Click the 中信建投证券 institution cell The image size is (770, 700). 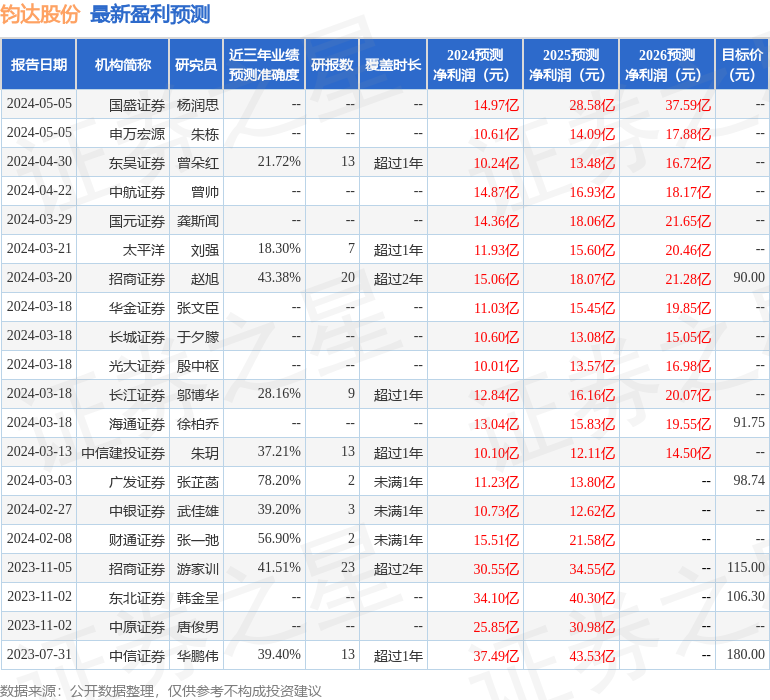coord(123,453)
